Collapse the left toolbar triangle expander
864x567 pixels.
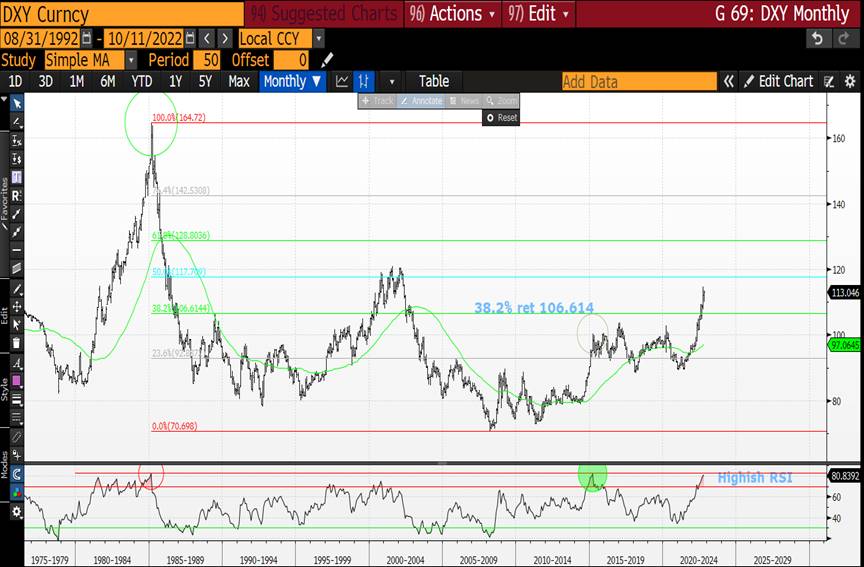[4, 100]
